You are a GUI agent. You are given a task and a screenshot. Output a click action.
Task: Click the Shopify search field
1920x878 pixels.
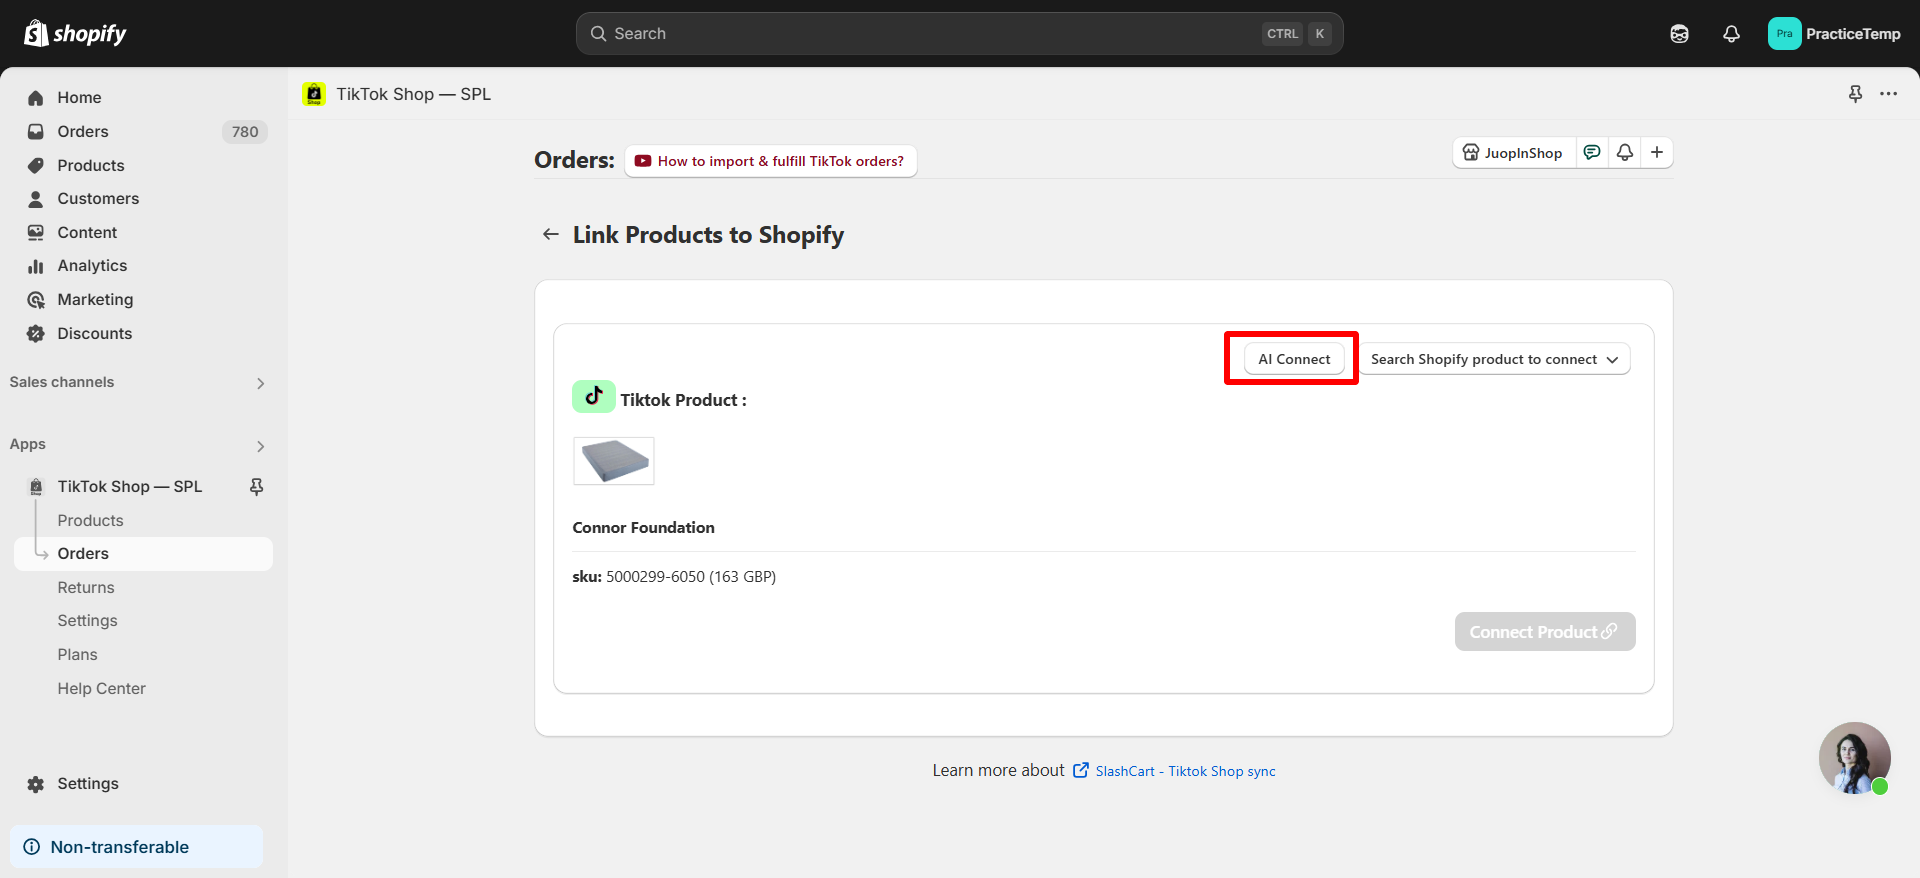(x=930, y=34)
